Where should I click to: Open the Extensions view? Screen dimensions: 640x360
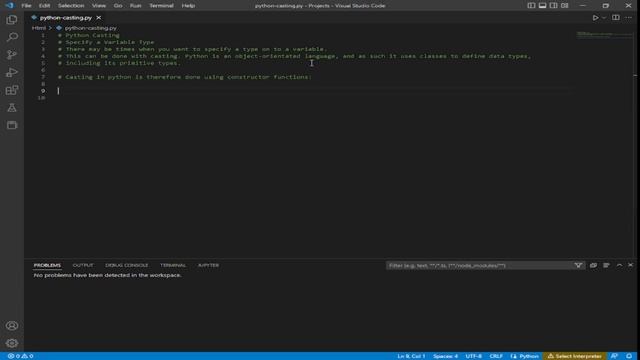(x=12, y=90)
